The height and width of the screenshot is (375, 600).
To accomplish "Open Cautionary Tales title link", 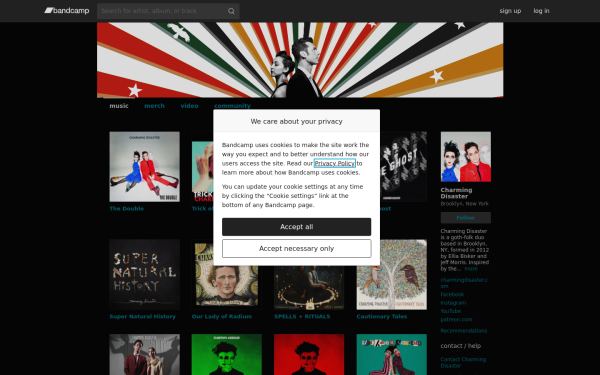I will coord(382,316).
